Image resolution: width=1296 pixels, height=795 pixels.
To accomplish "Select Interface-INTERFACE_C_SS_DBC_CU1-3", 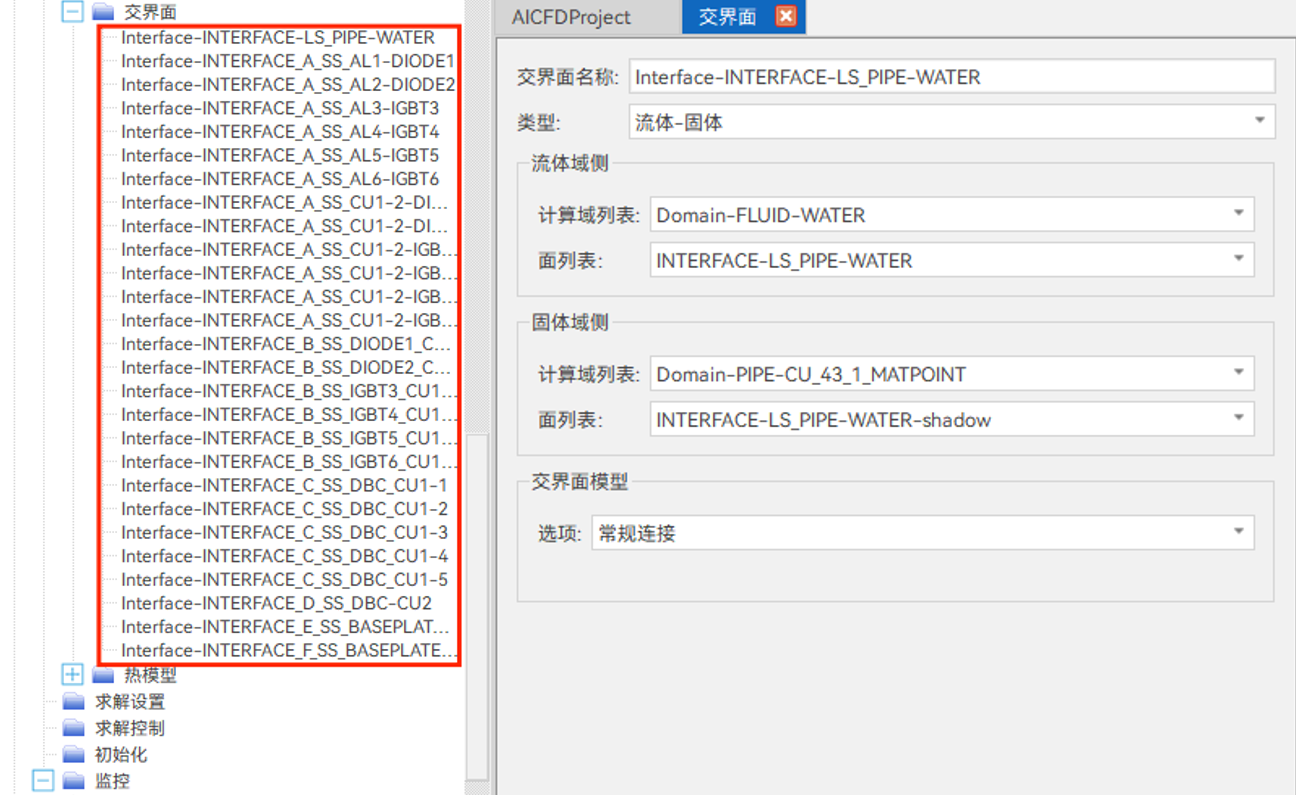I will click(285, 532).
